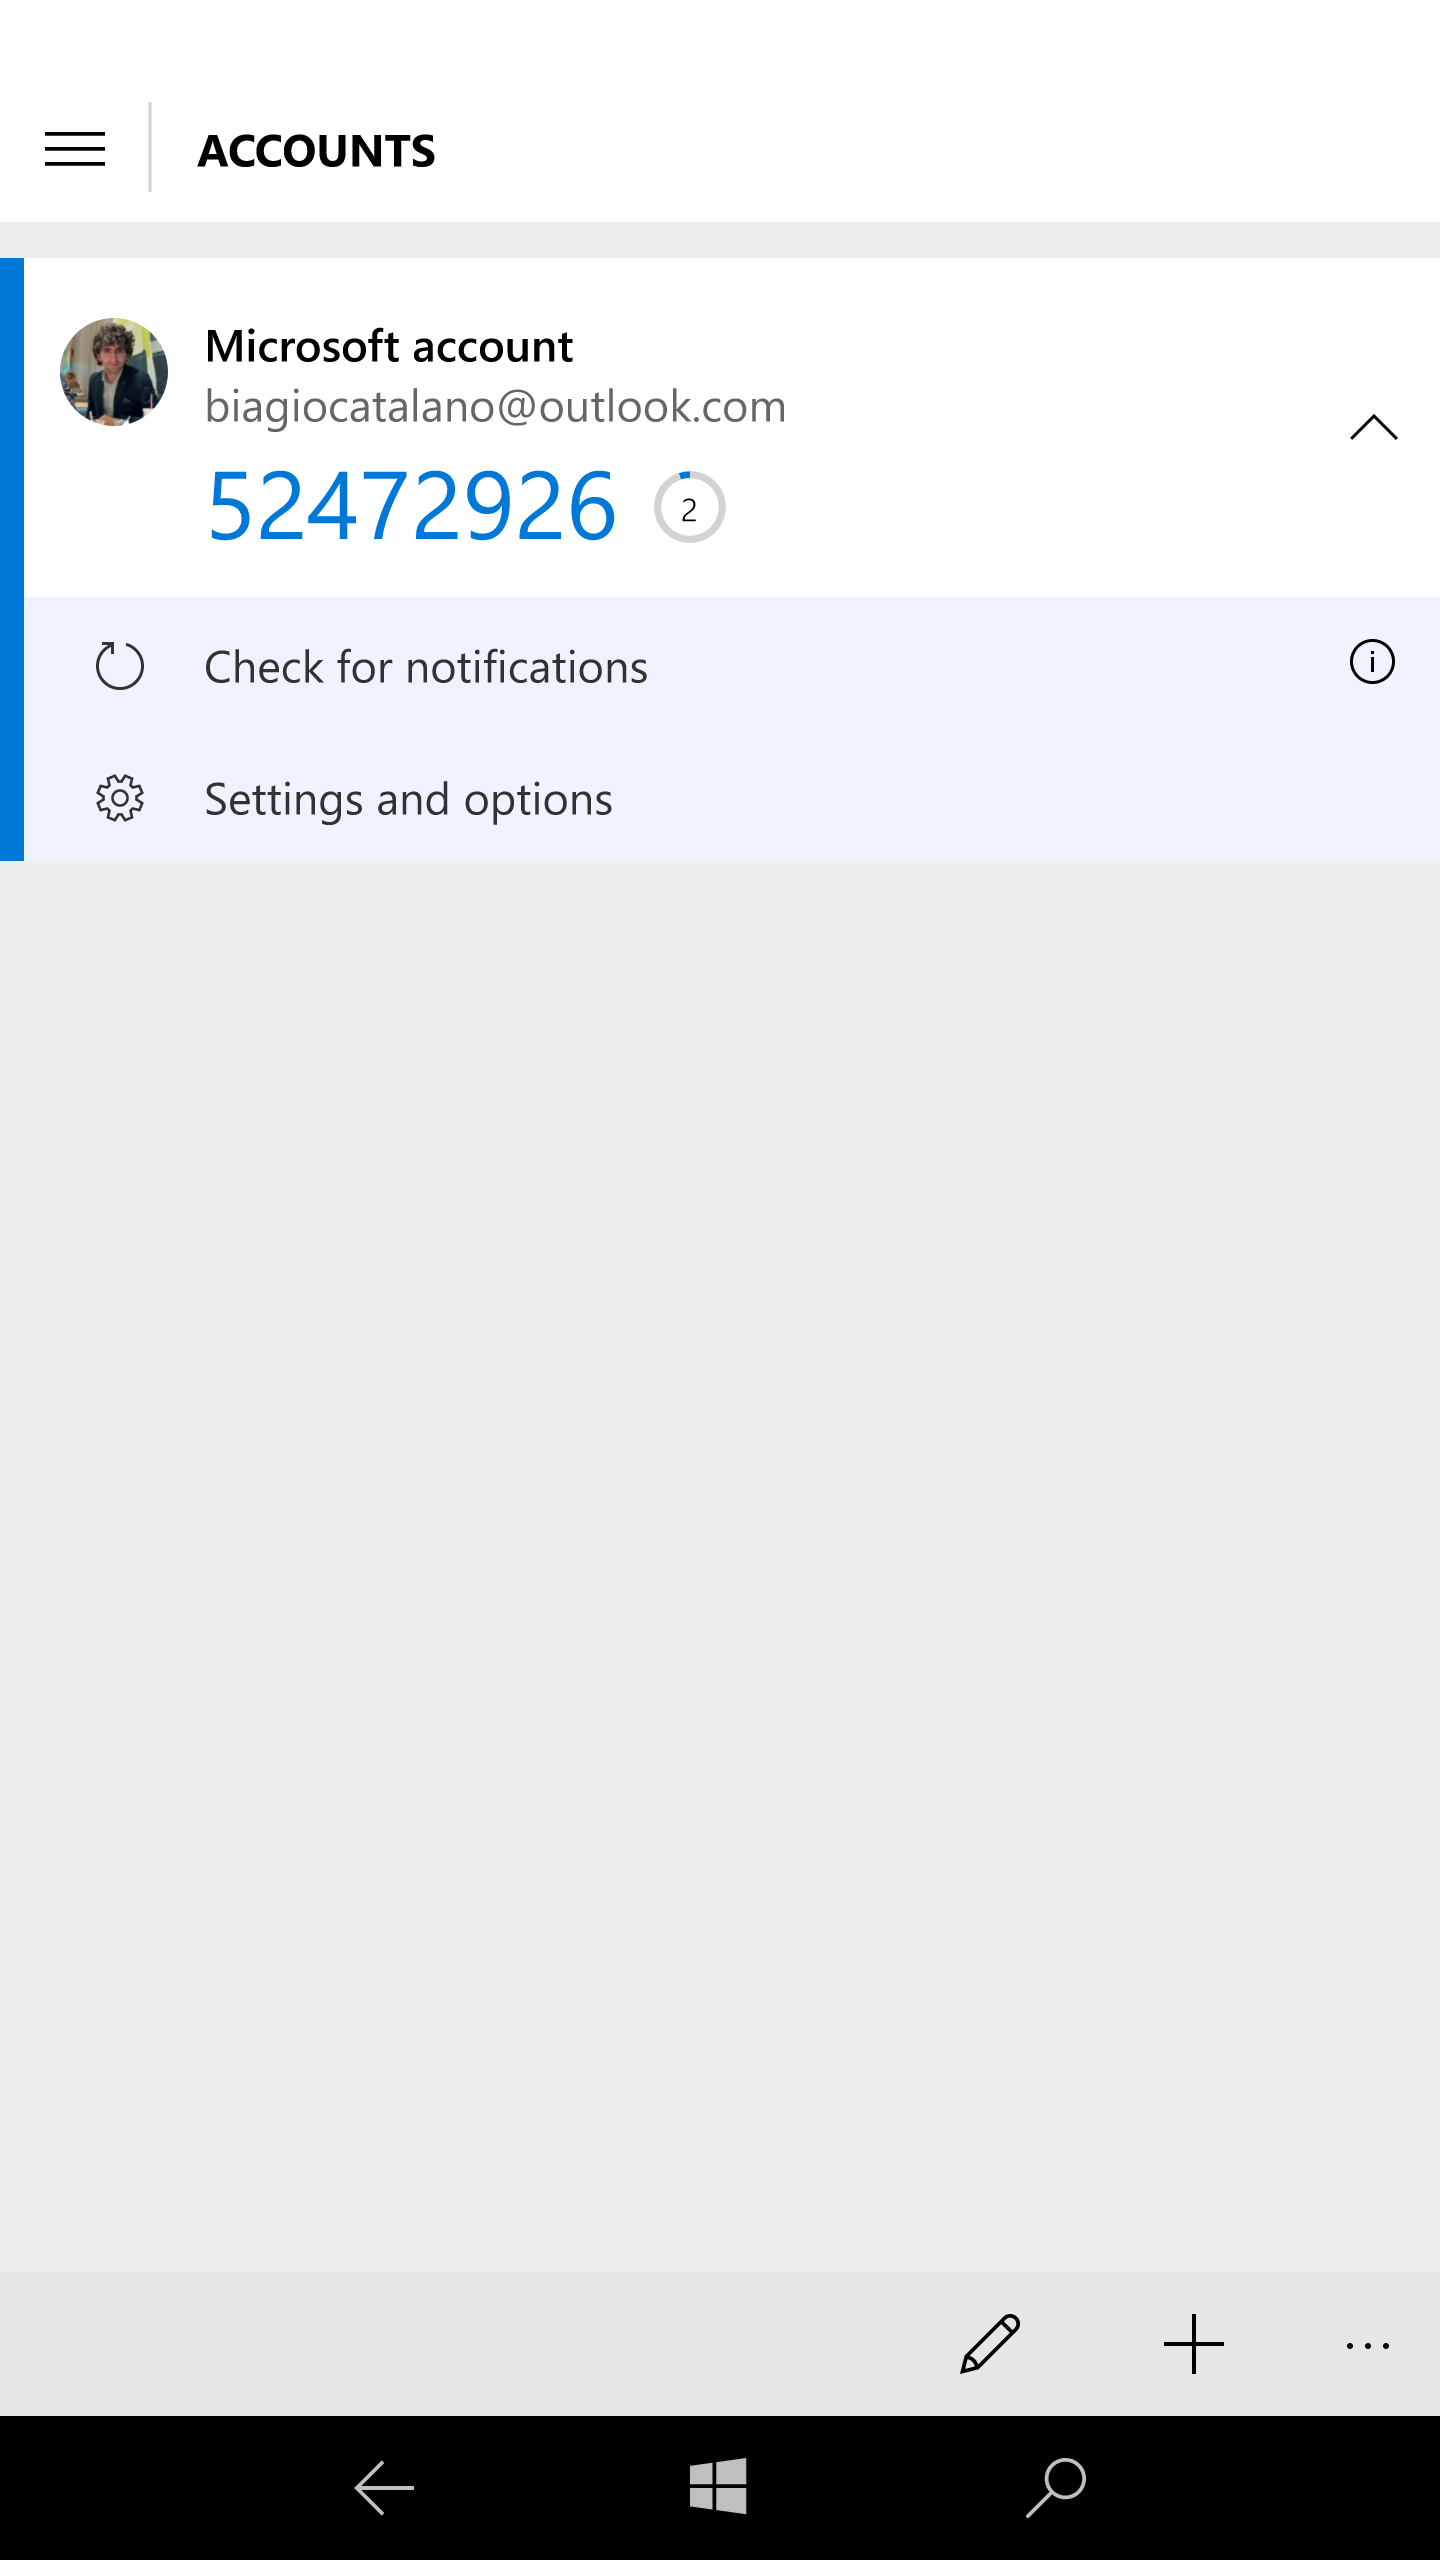1440x2560 pixels.
Task: Open Settings and options
Action: click(x=408, y=799)
